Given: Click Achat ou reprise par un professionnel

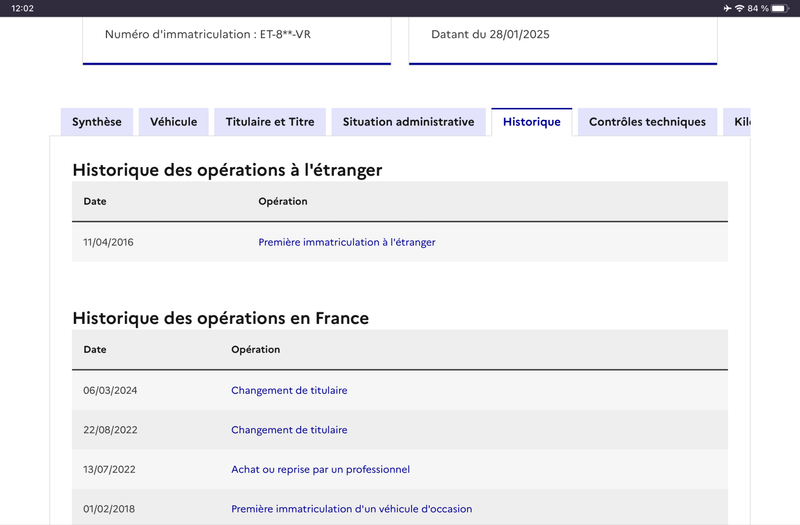Looking at the screenshot, I should tap(320, 469).
